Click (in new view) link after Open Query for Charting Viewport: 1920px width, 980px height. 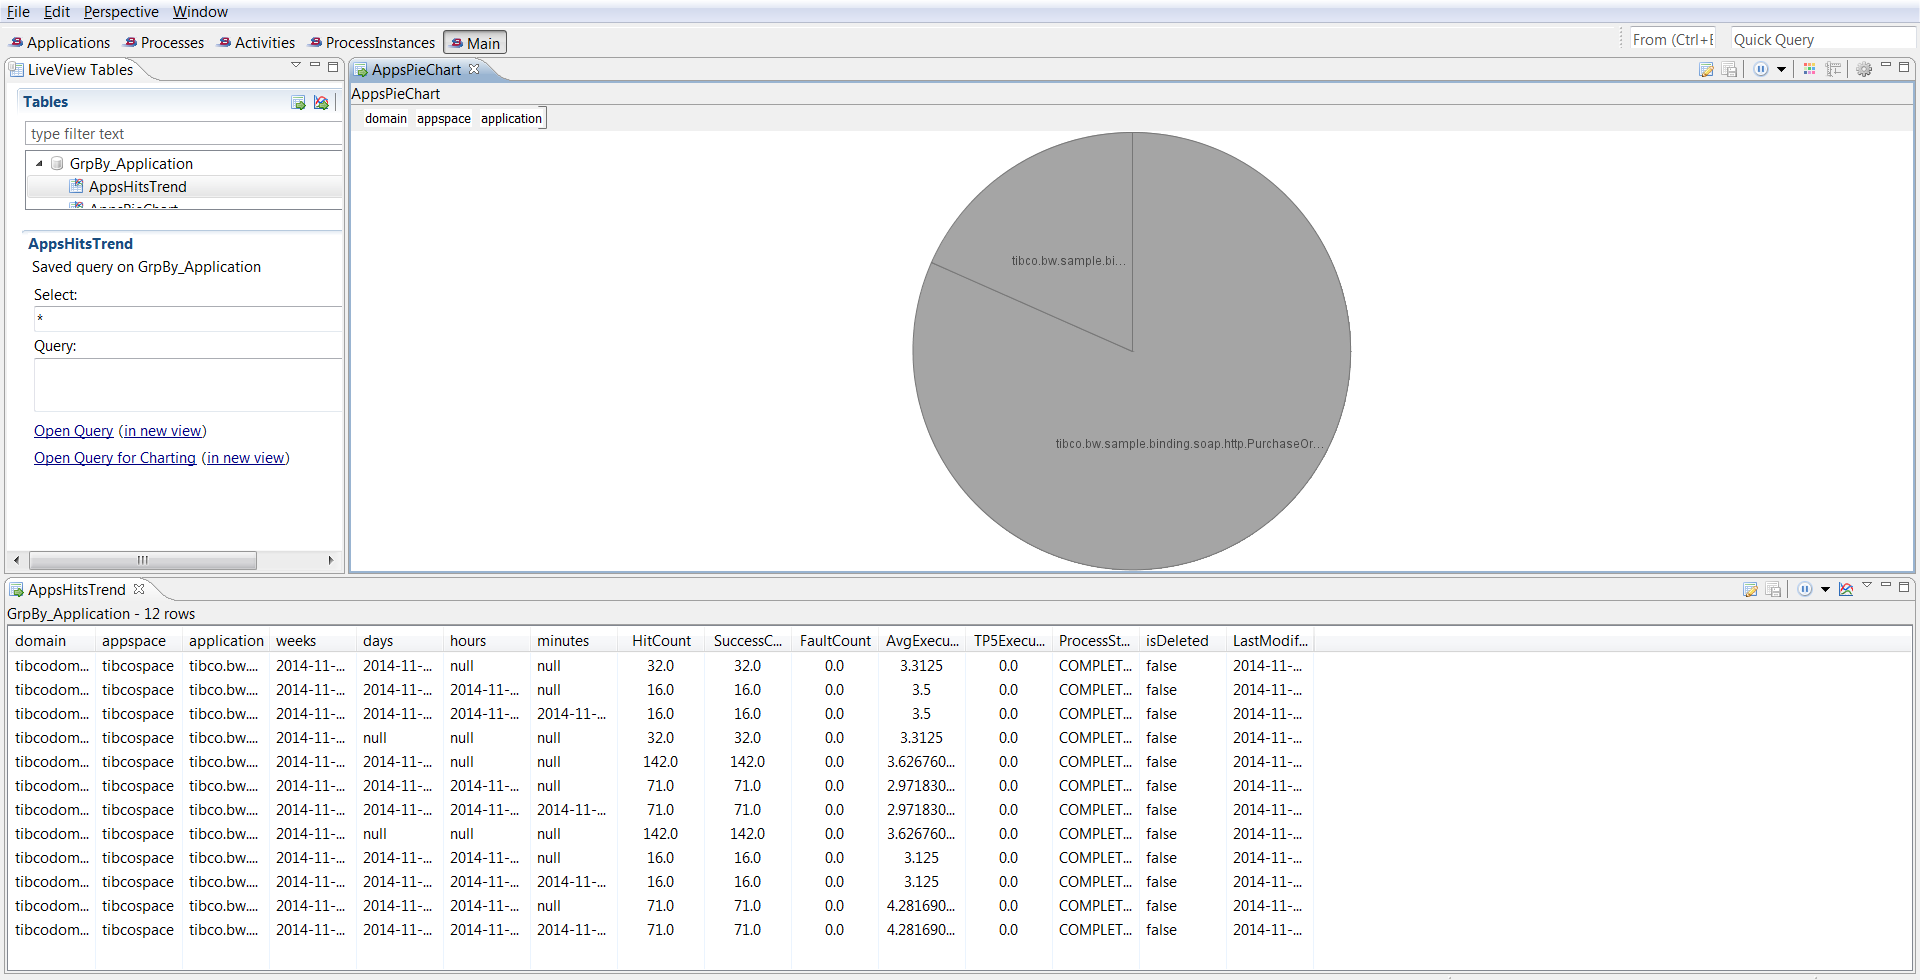click(245, 458)
